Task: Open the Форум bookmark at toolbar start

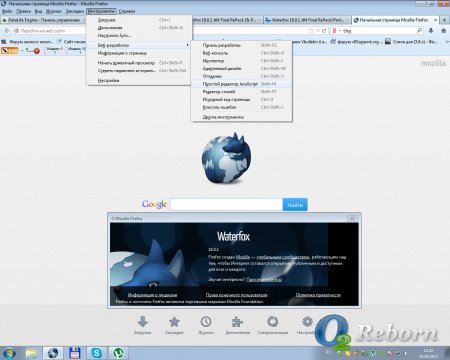Action: pos(27,42)
